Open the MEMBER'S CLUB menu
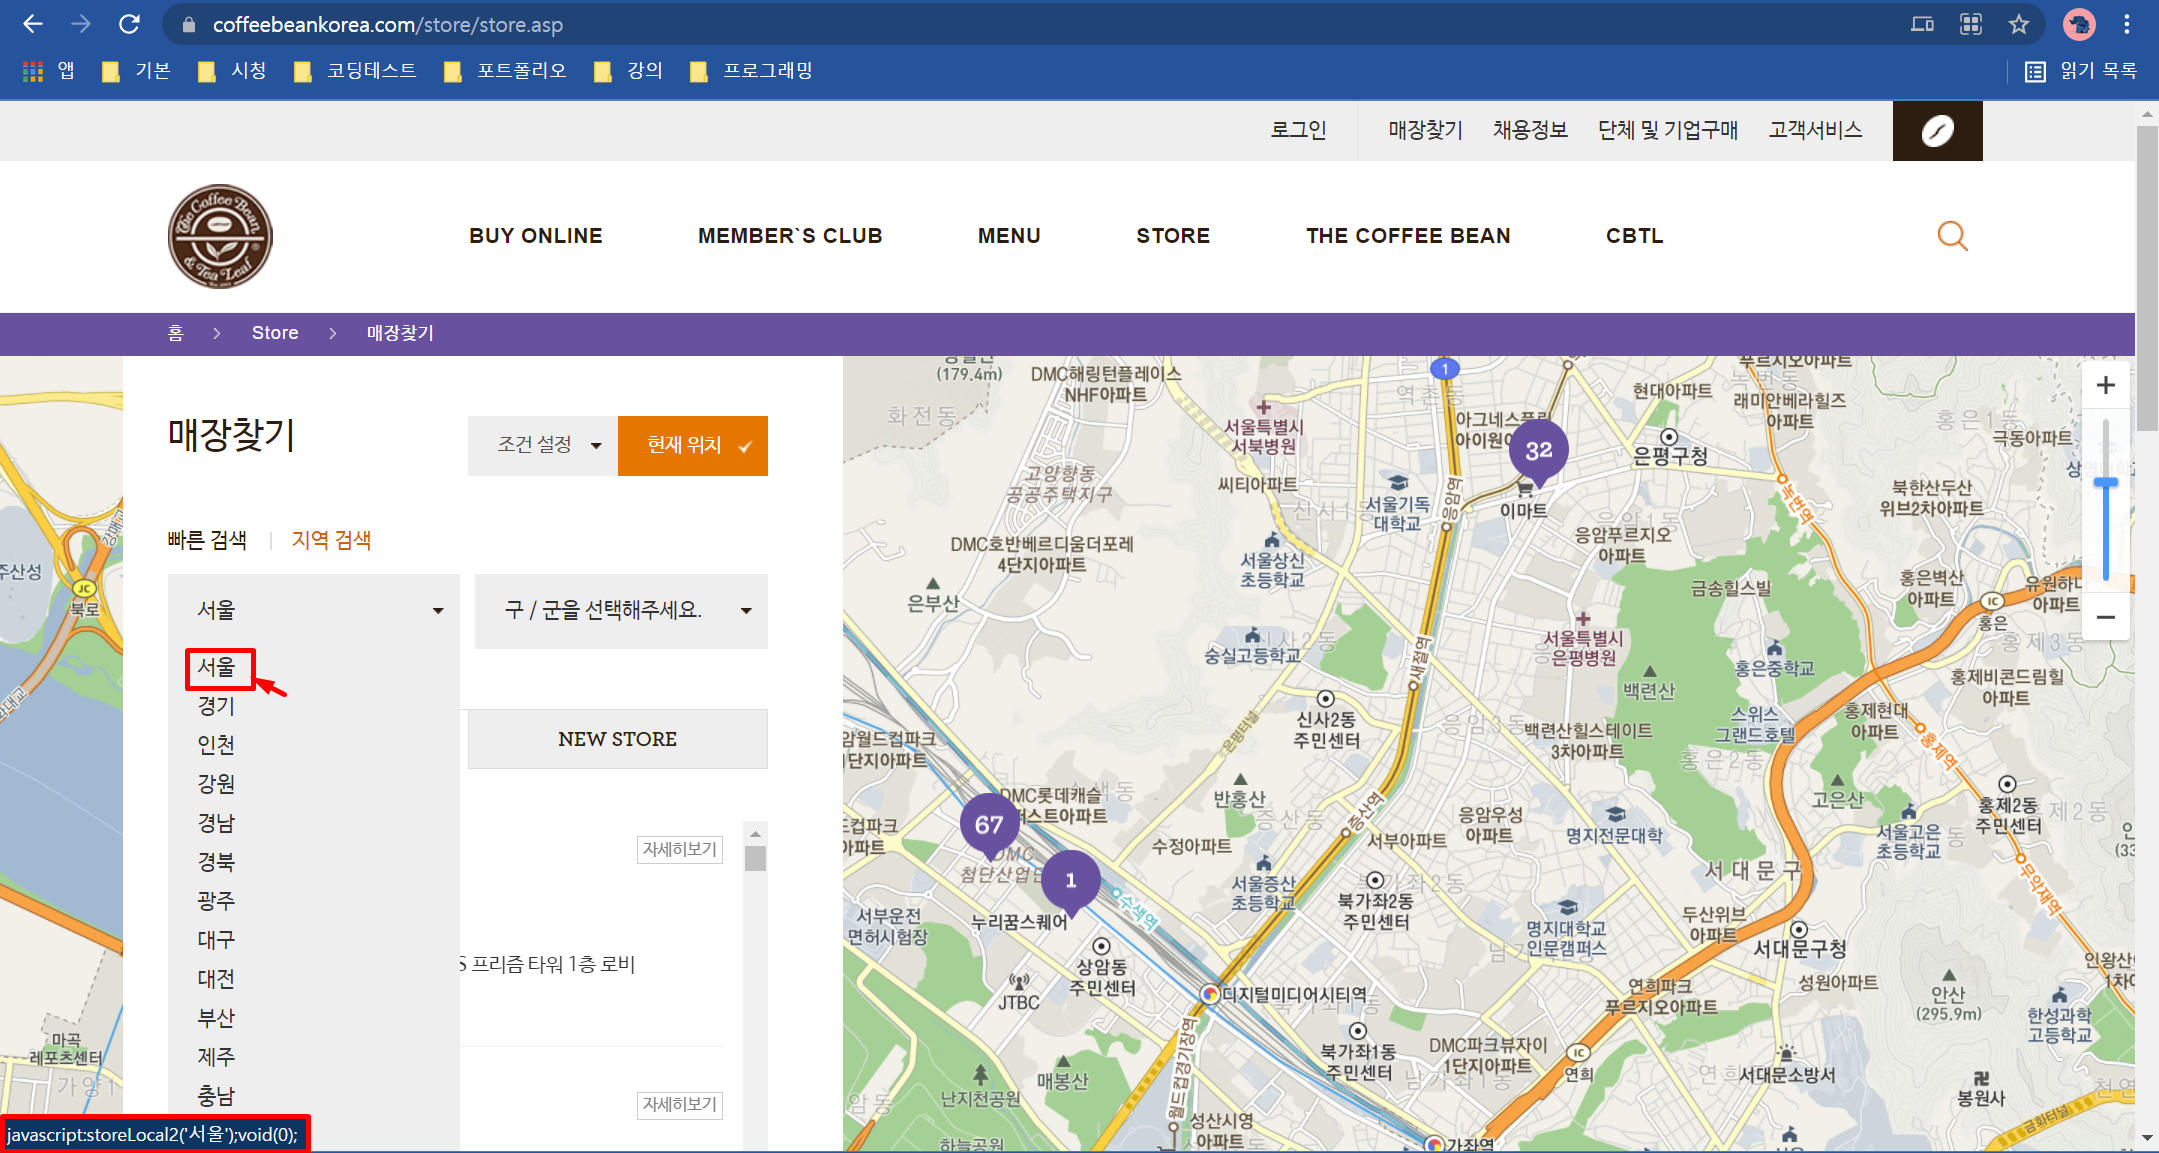Viewport: 2159px width, 1153px height. point(789,236)
